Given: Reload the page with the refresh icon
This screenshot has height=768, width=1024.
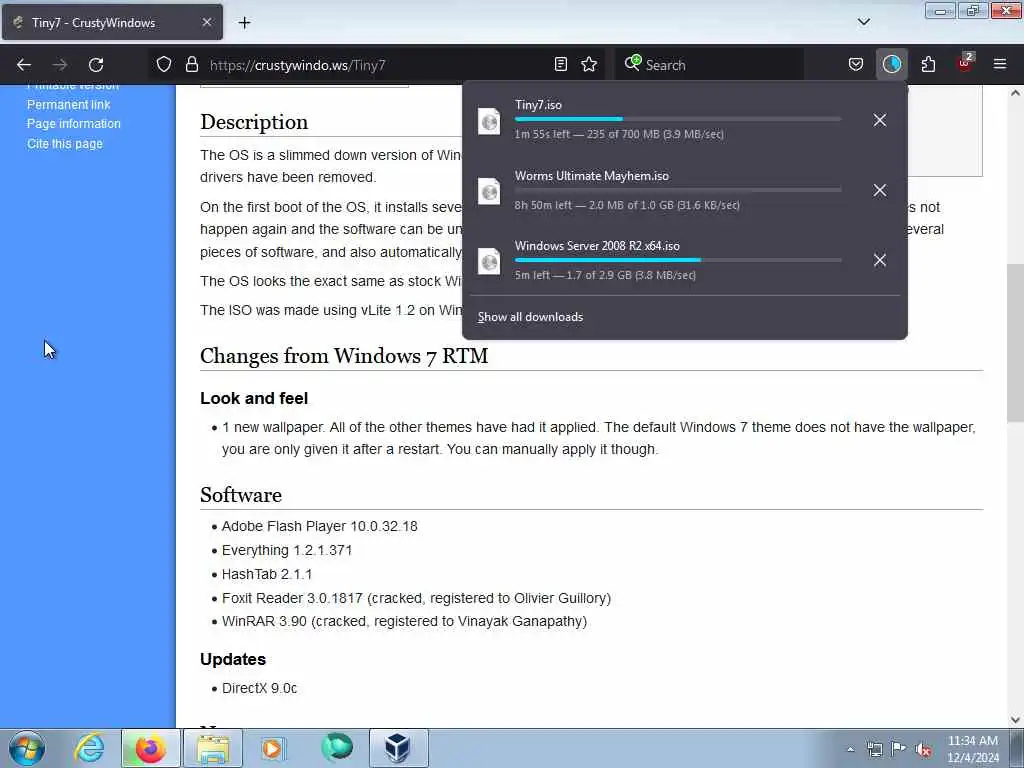Looking at the screenshot, I should [96, 65].
